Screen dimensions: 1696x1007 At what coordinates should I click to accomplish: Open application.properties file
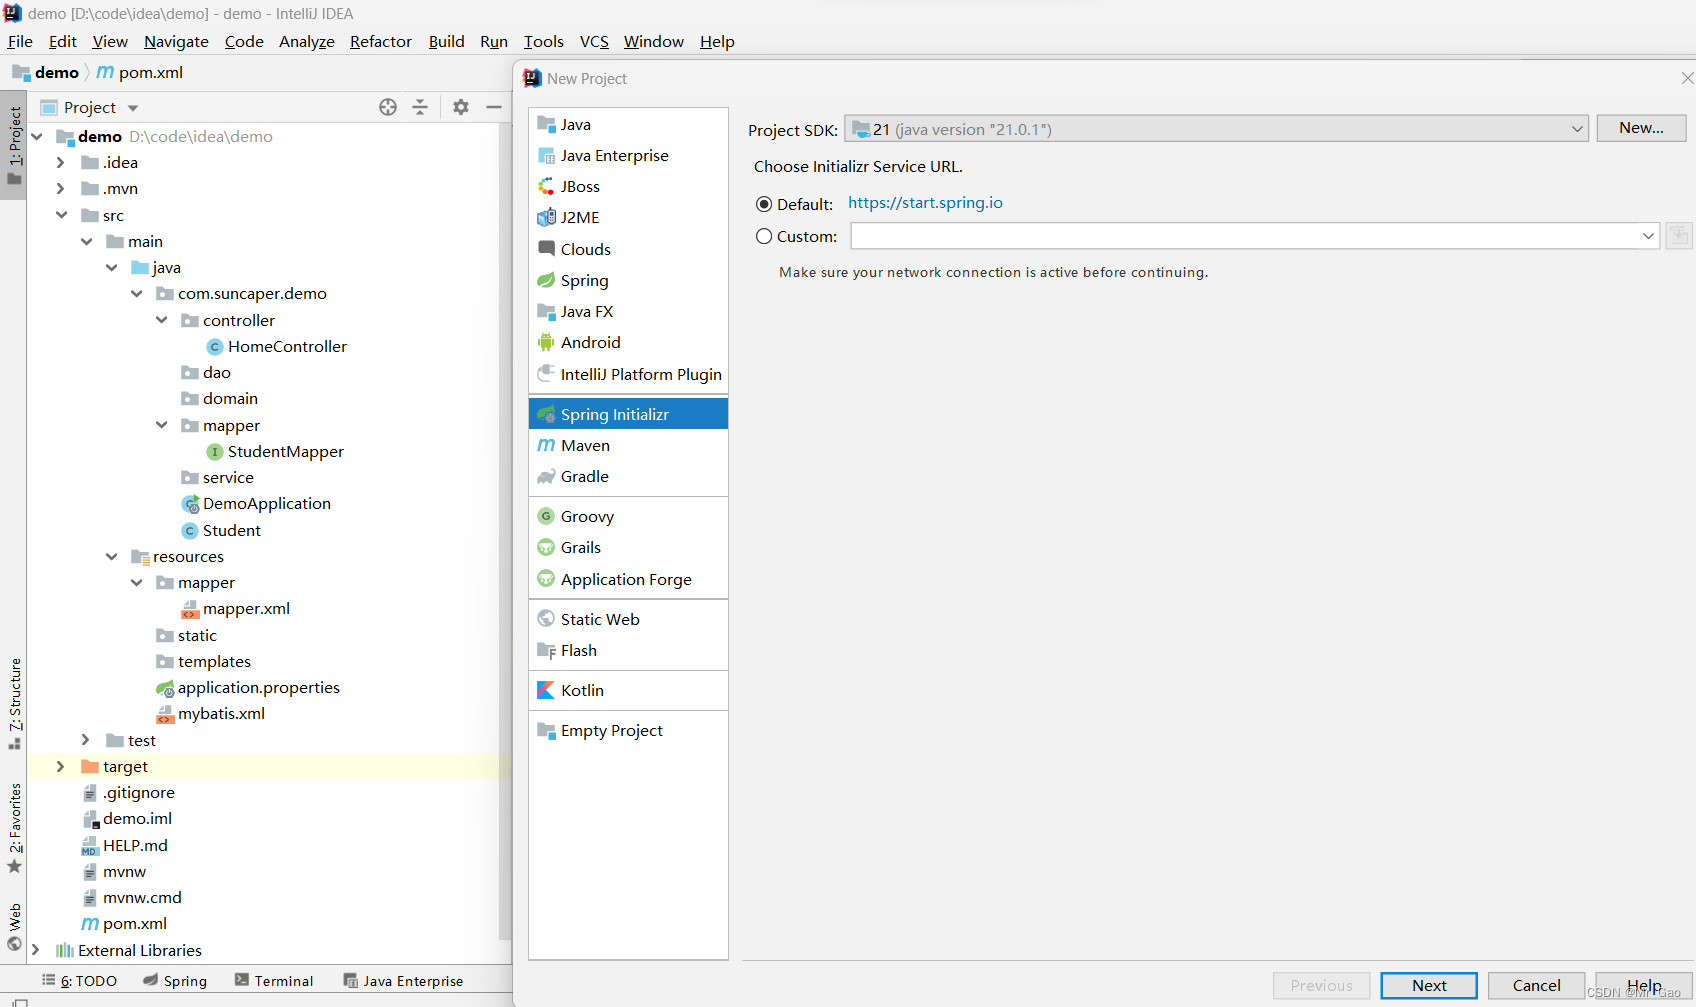point(258,687)
